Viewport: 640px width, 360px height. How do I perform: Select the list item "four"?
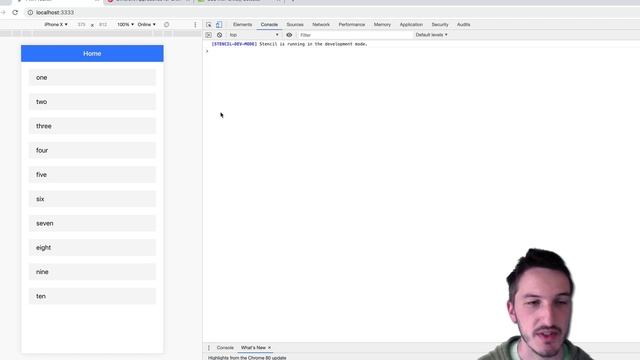[92, 150]
